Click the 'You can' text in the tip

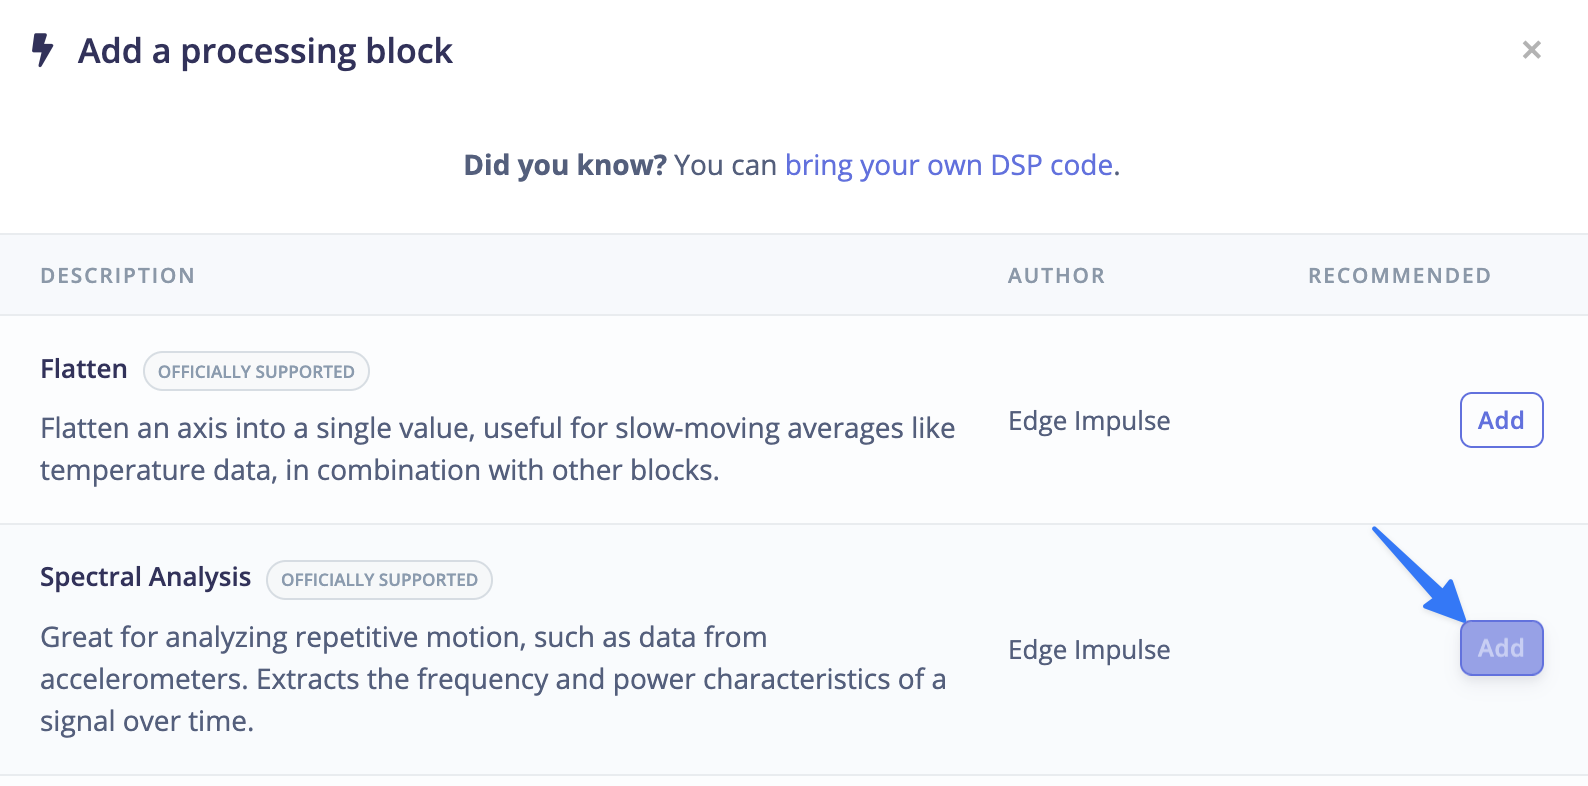[725, 165]
